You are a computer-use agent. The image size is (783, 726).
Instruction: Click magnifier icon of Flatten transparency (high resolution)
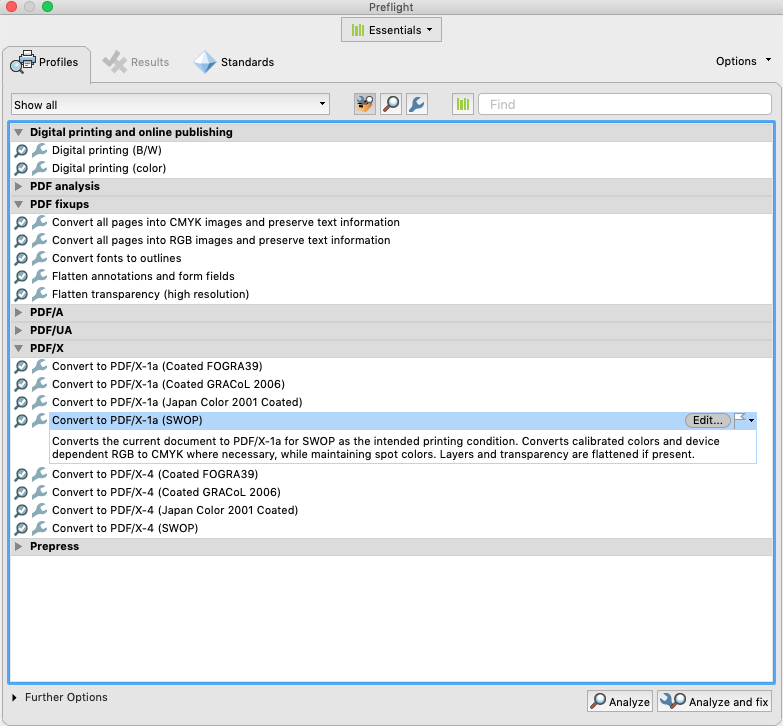(x=21, y=294)
